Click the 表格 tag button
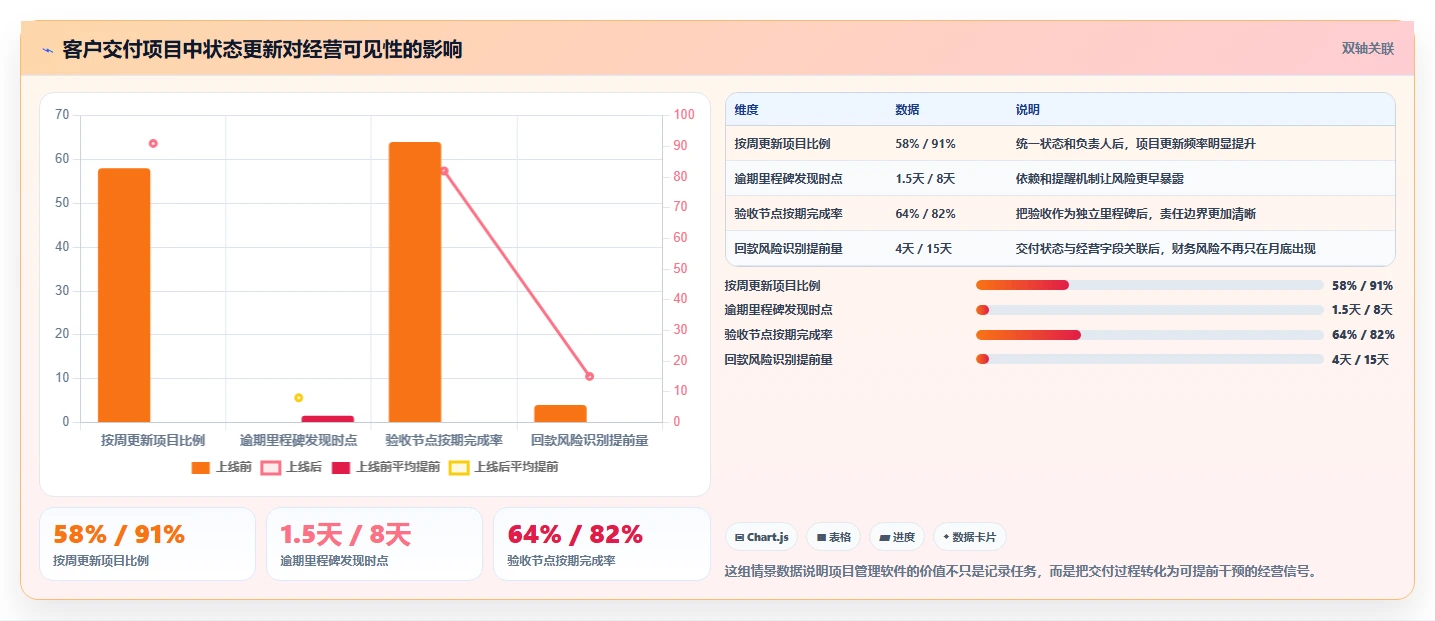 [x=833, y=537]
